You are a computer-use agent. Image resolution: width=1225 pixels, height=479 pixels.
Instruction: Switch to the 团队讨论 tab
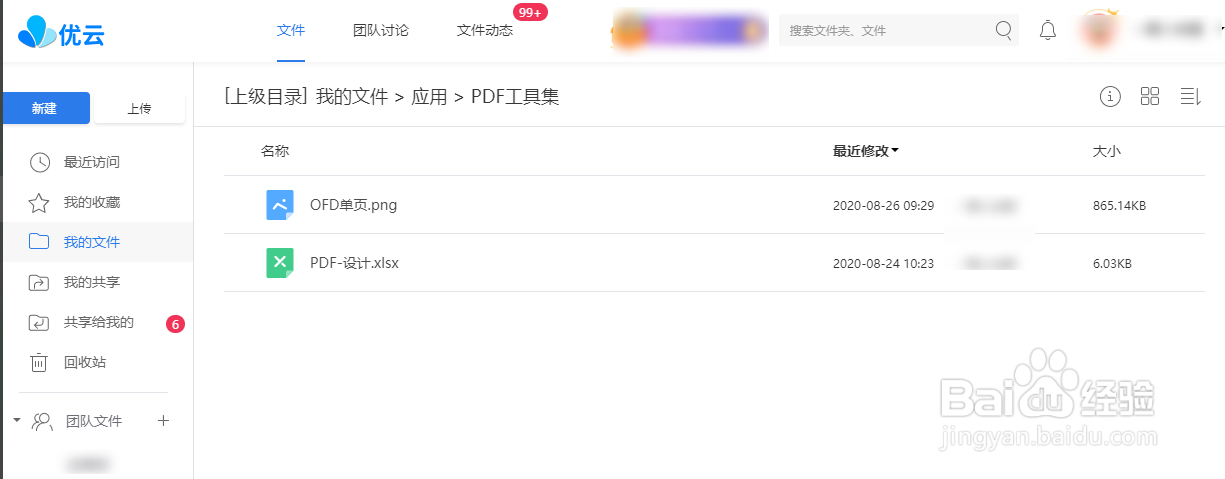tap(381, 30)
